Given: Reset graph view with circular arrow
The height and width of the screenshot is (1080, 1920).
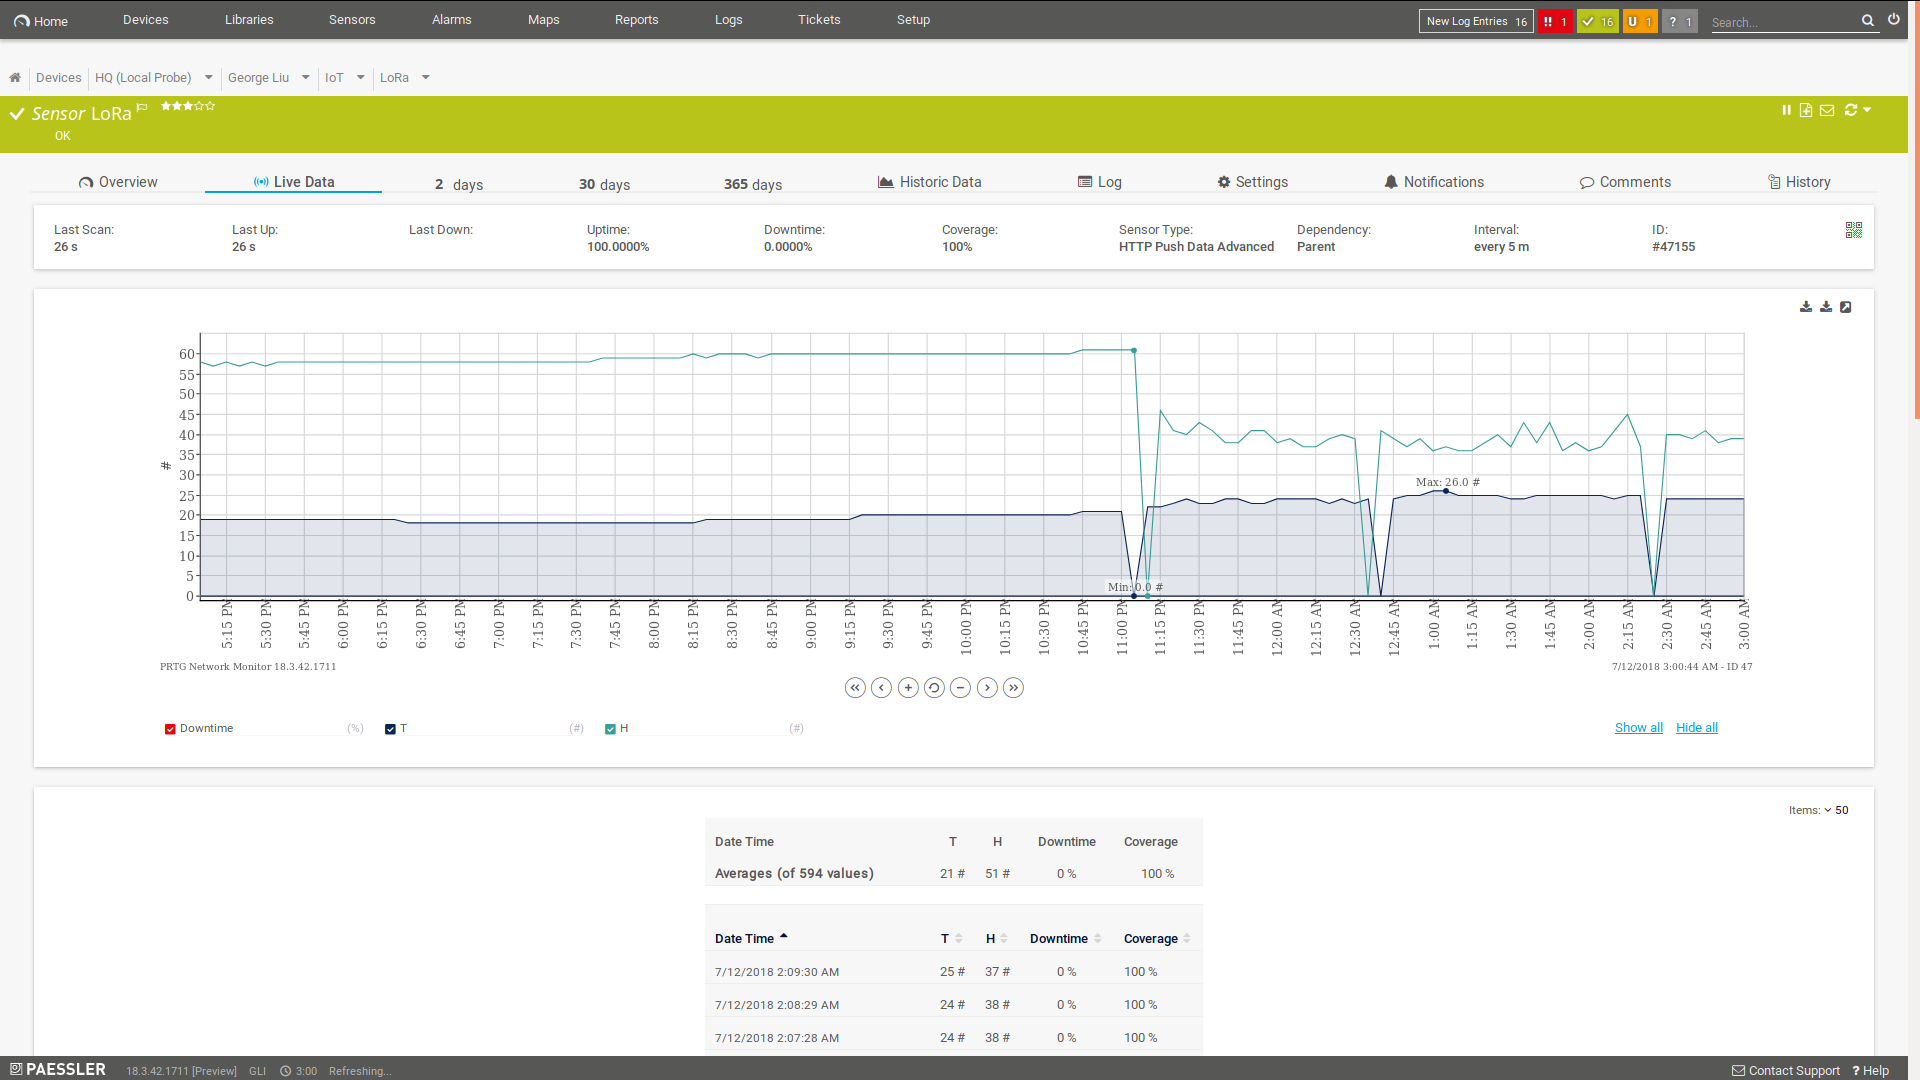Looking at the screenshot, I should click(934, 688).
